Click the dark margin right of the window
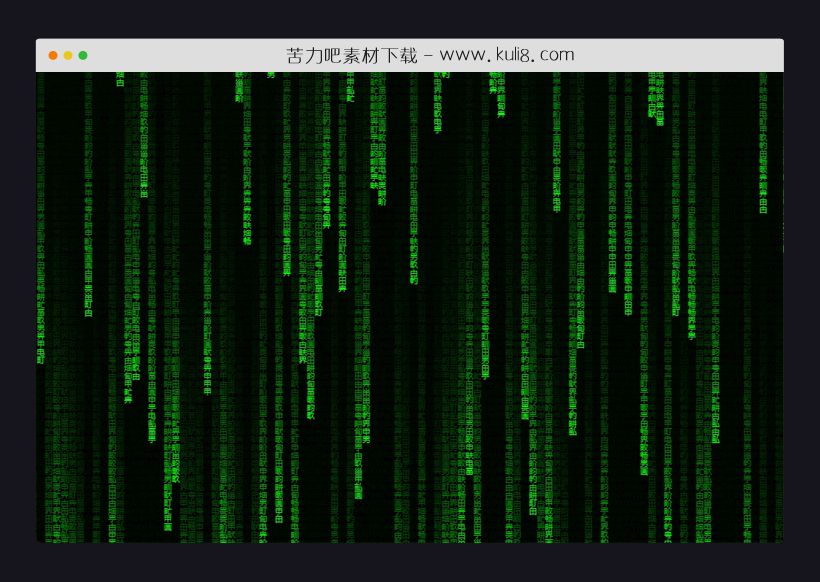Image resolution: width=820 pixels, height=582 pixels. tap(802, 300)
